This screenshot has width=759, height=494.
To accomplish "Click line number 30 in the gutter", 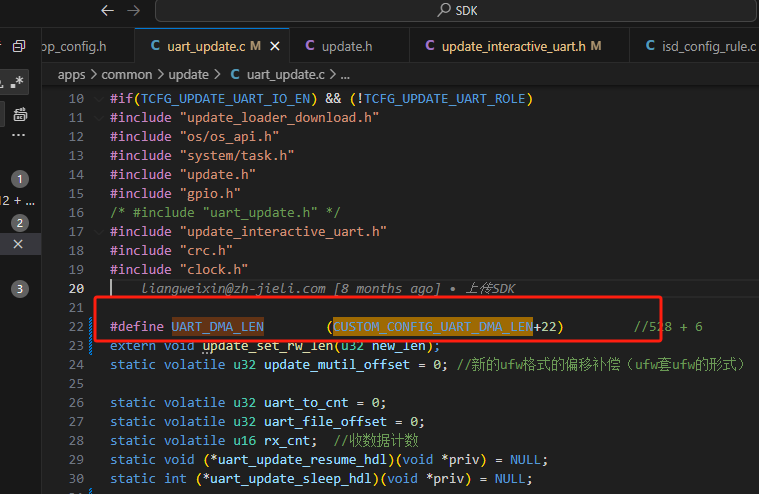I will 76,479.
